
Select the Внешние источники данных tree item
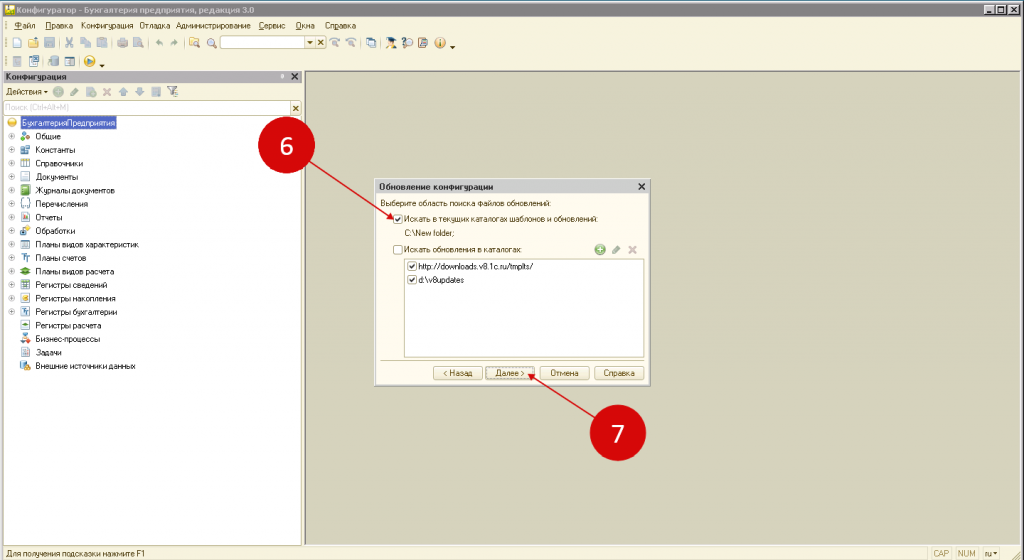86,366
